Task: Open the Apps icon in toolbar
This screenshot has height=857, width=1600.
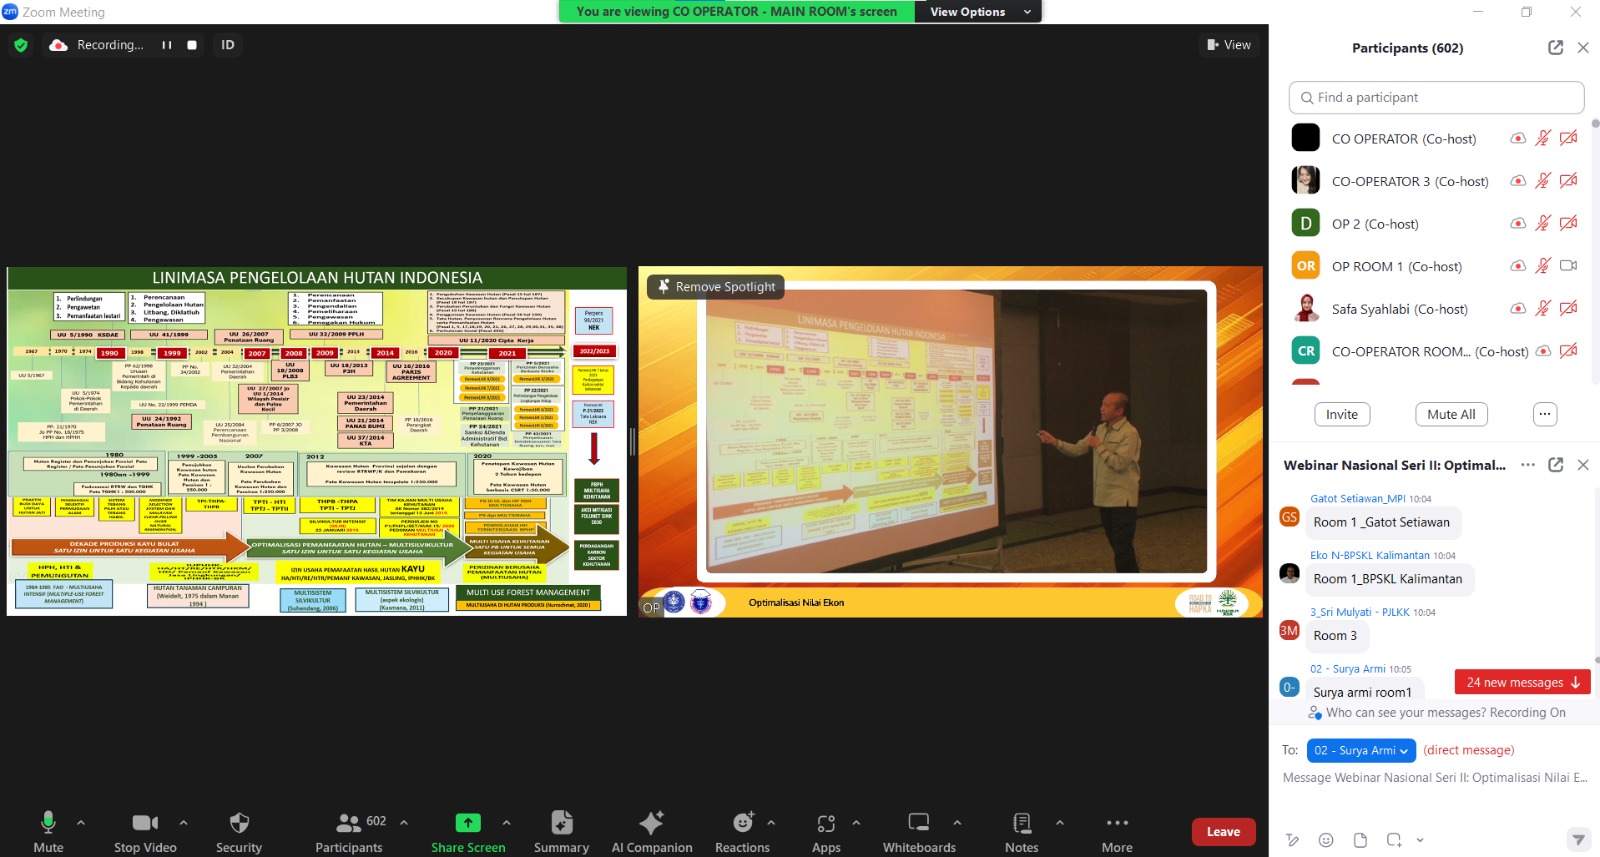Action: [x=826, y=823]
